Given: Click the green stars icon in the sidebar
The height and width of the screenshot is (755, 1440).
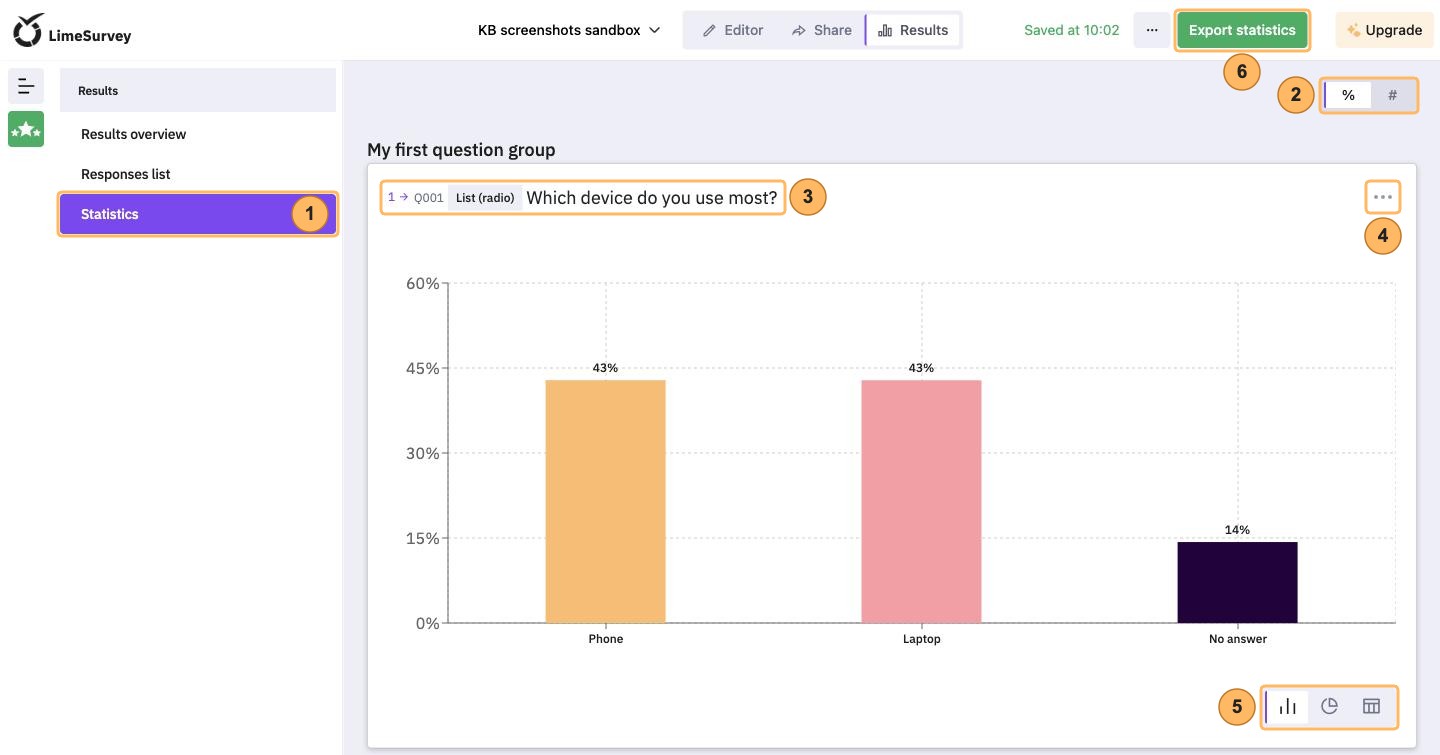Looking at the screenshot, I should click(26, 129).
